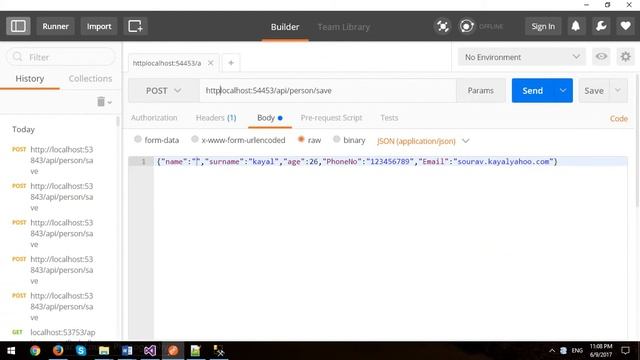Click the sync offline status icon
640x360 pixels.
tap(467, 27)
